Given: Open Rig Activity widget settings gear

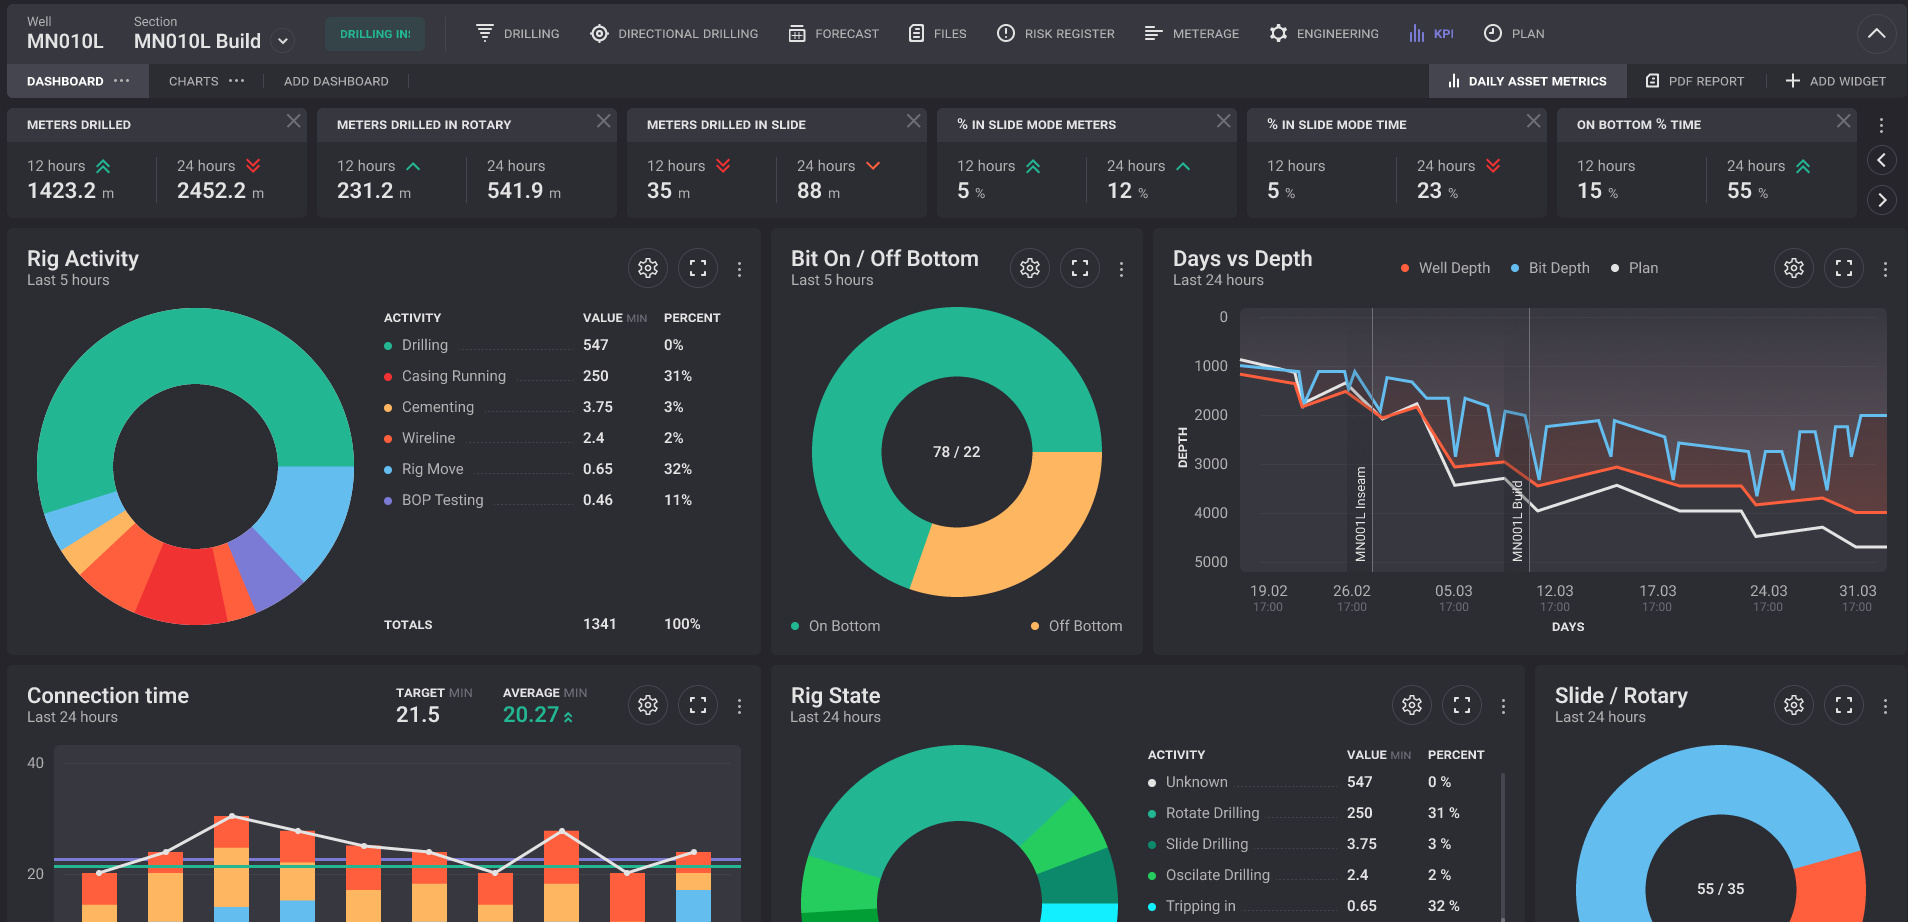Looking at the screenshot, I should click(648, 268).
